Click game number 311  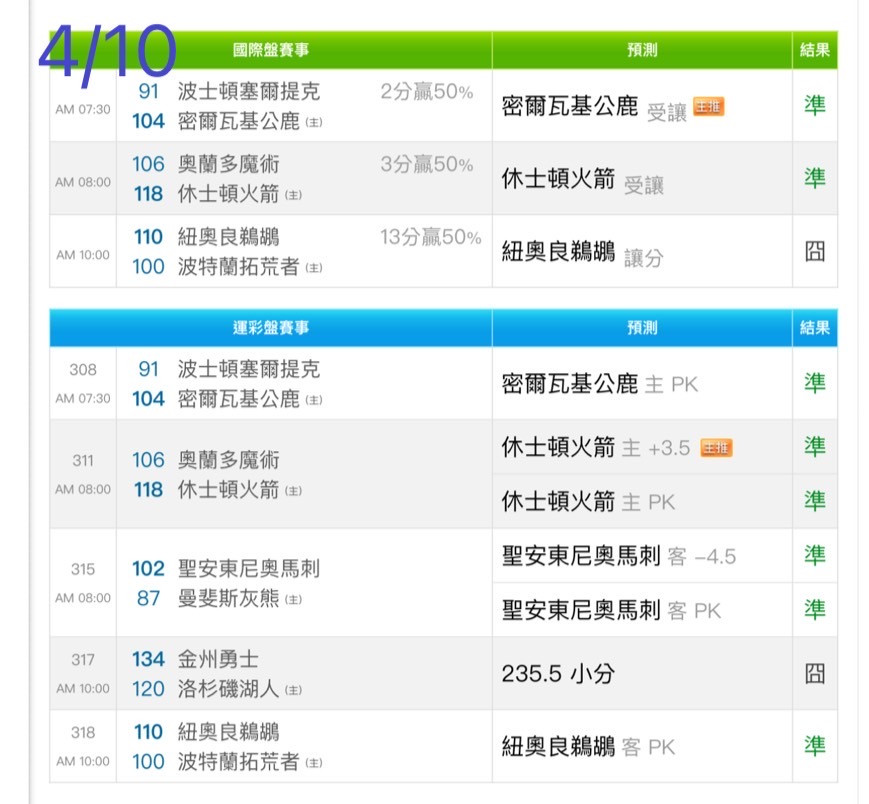[83, 460]
